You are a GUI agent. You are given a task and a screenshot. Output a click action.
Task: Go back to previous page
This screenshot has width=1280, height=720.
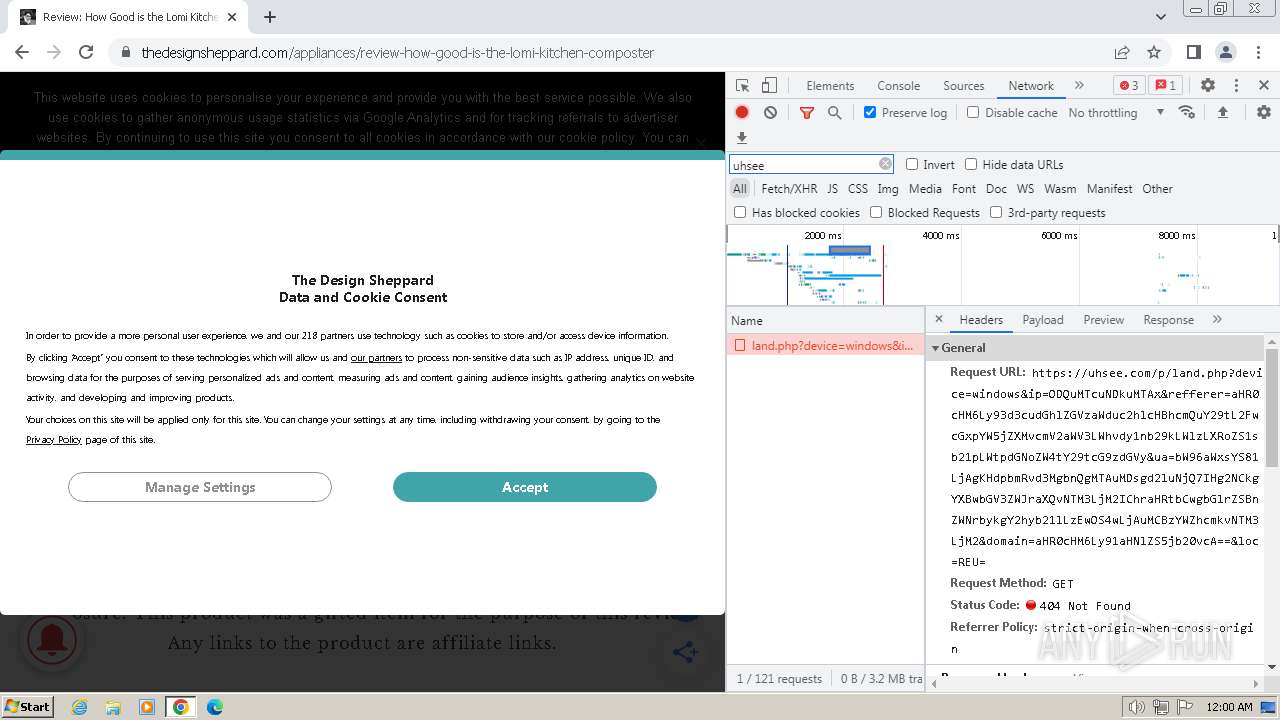tap(22, 52)
